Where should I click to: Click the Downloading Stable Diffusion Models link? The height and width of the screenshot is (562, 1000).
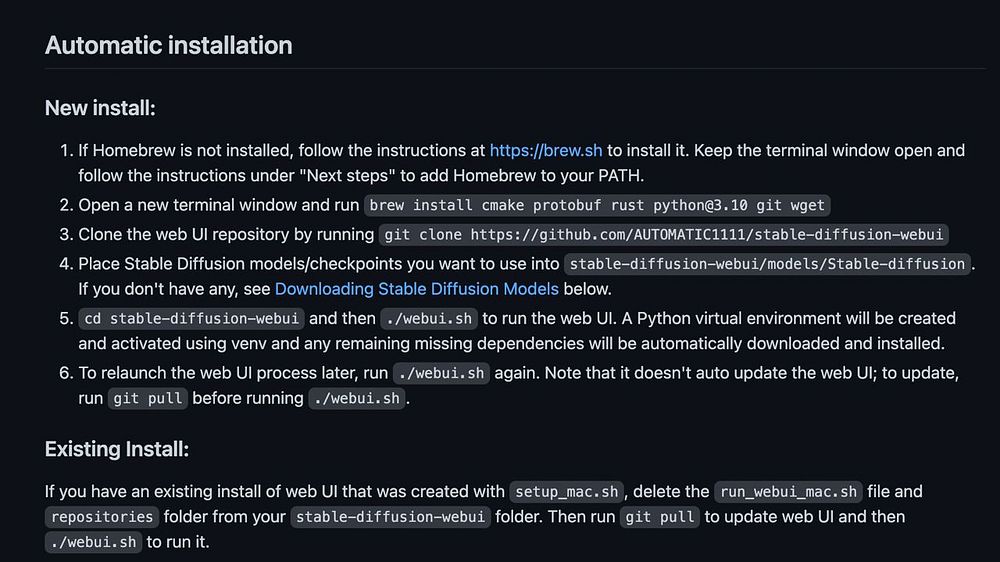tap(416, 290)
